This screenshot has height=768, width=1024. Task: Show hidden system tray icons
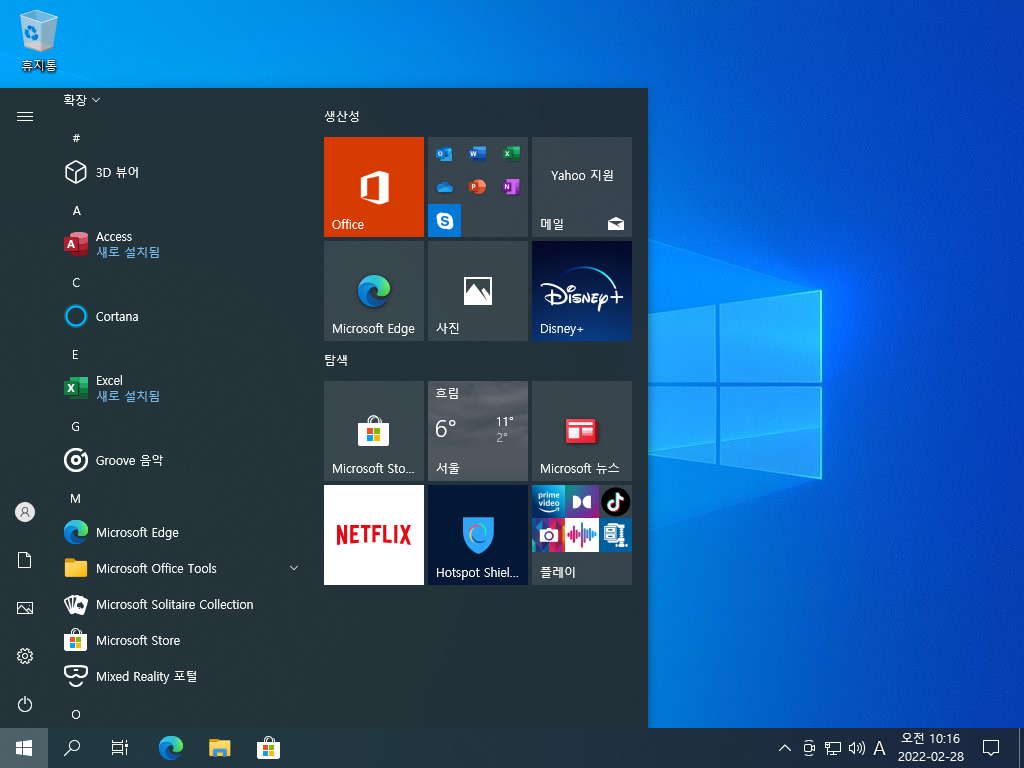(785, 748)
